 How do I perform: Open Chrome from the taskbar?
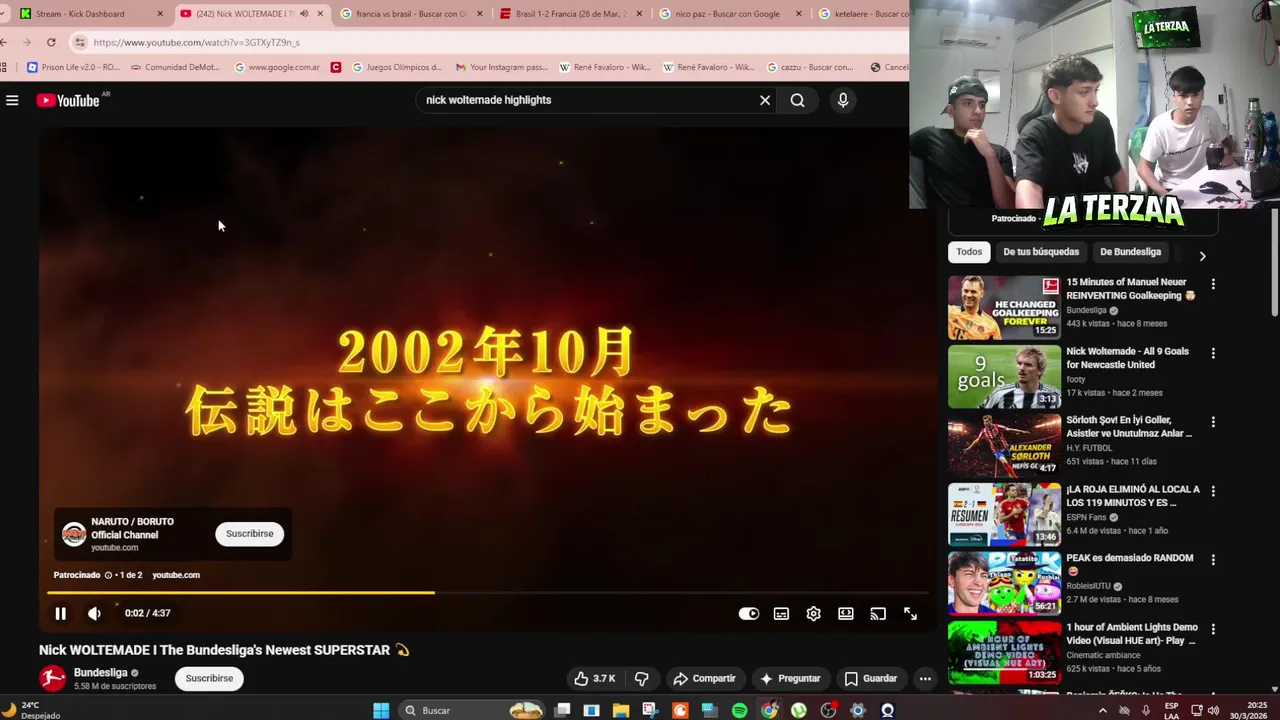pos(769,710)
